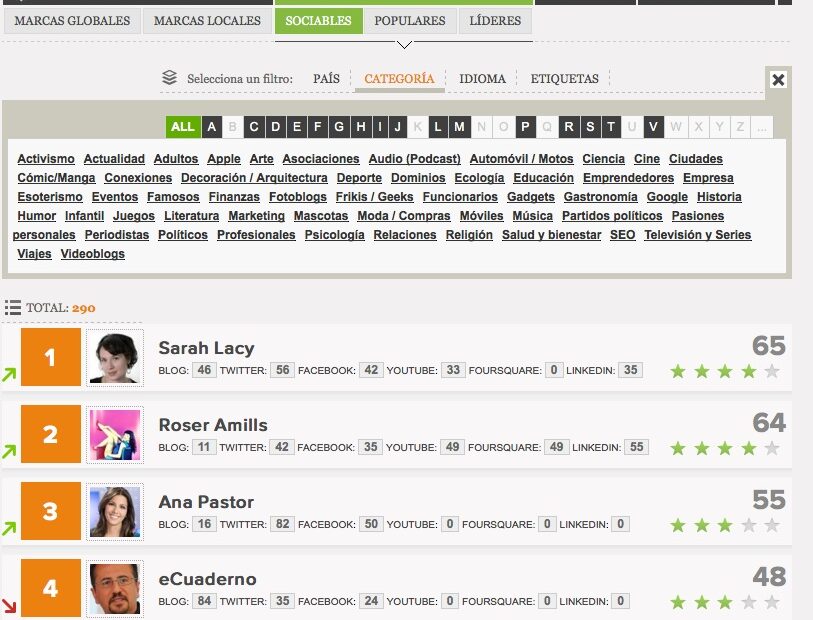Filter categories by letter F
The image size is (813, 620).
[x=318, y=127]
